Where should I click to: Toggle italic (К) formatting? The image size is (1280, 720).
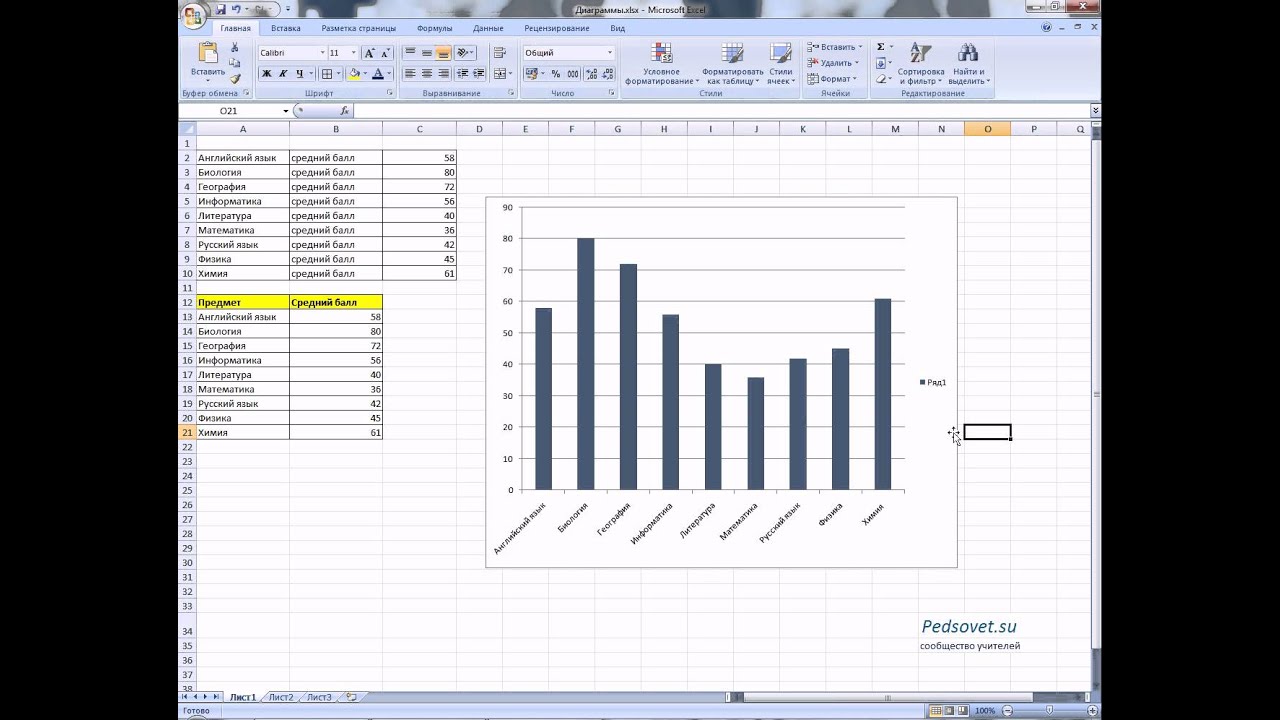(283, 74)
